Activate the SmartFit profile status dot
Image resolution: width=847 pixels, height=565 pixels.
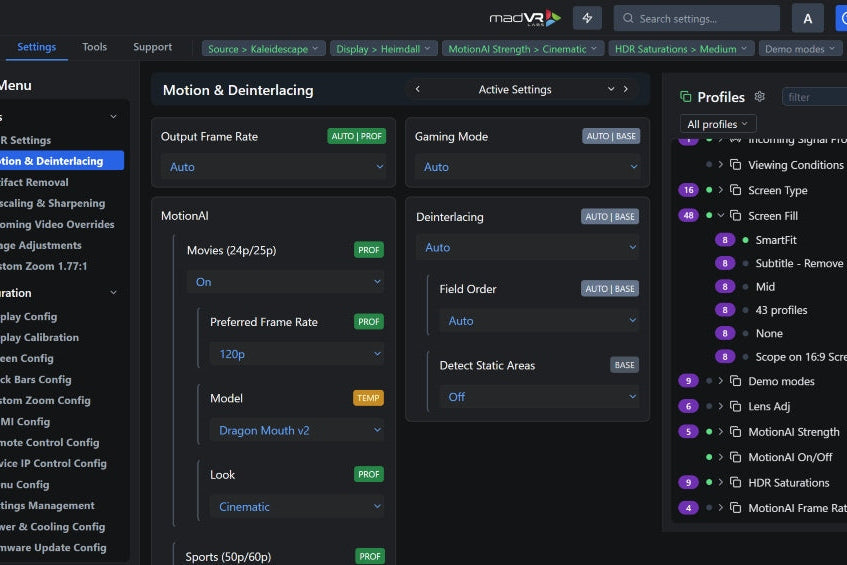click(745, 240)
